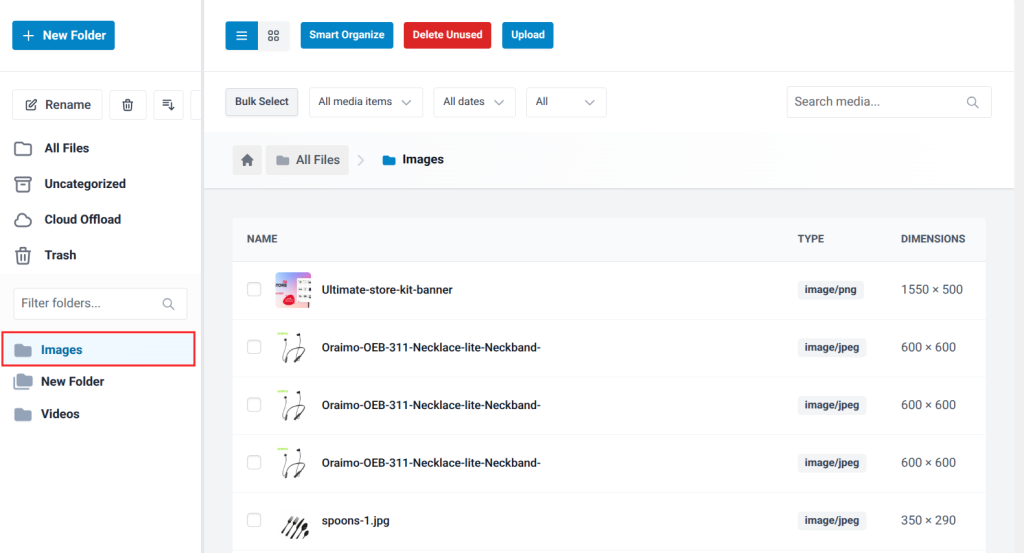Click the sort folders icon
The width and height of the screenshot is (1024, 553).
(x=168, y=104)
